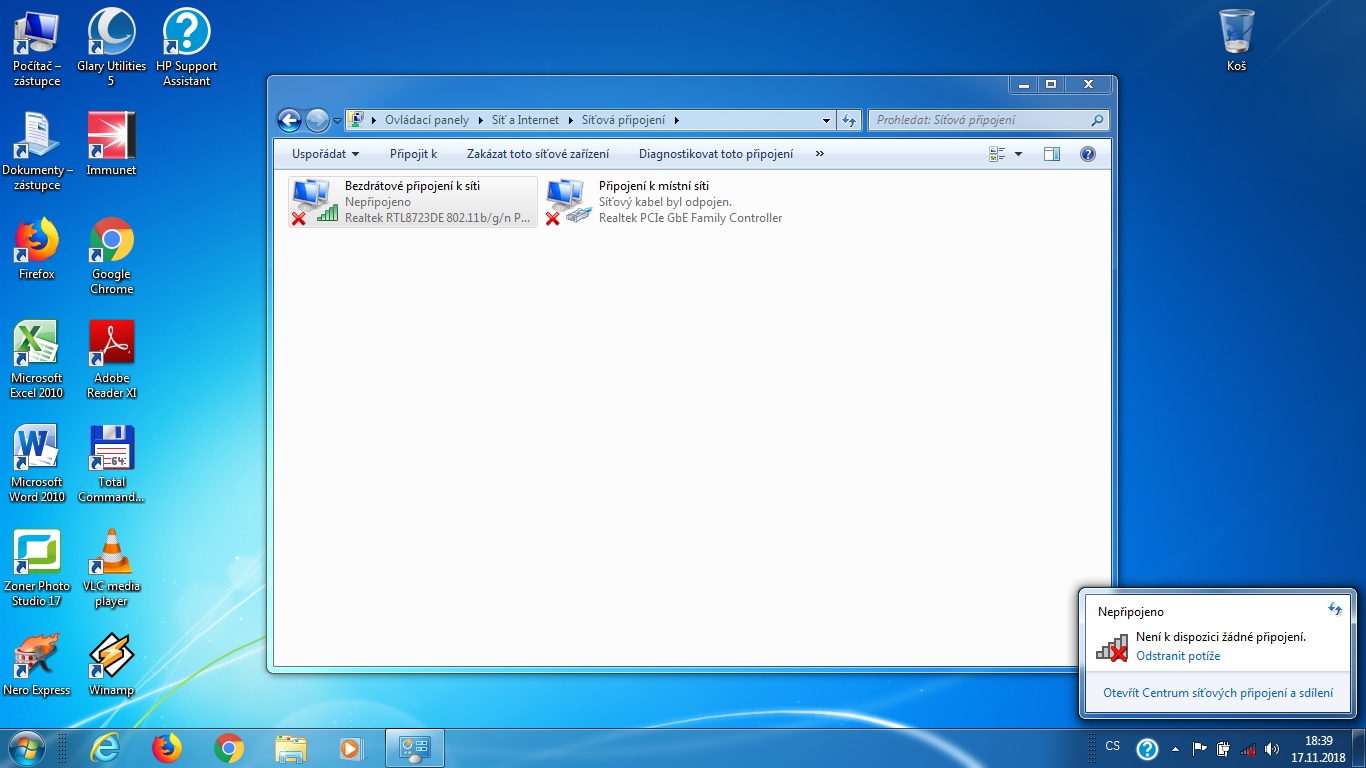The width and height of the screenshot is (1366, 768).
Task: Click Diagnostikovat toto připojení
Action: [x=716, y=154]
